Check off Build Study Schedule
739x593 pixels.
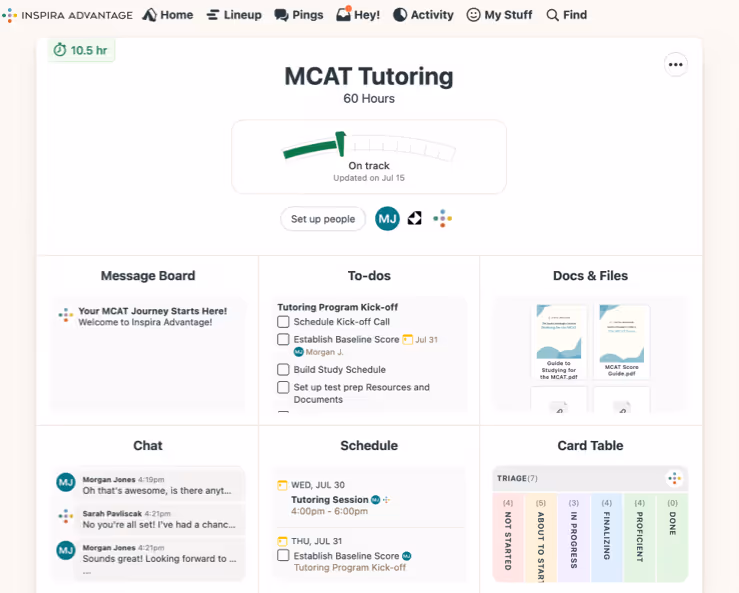(283, 370)
